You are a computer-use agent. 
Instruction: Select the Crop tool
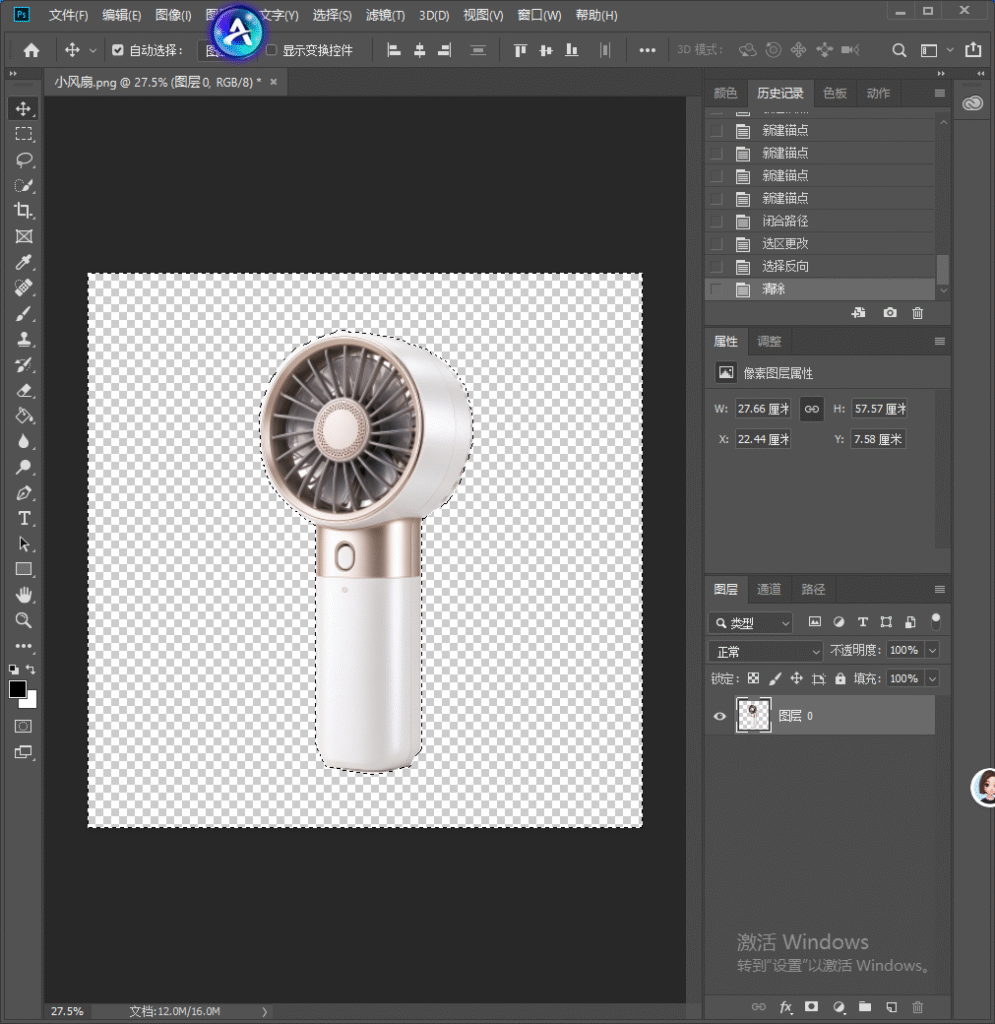(x=24, y=211)
